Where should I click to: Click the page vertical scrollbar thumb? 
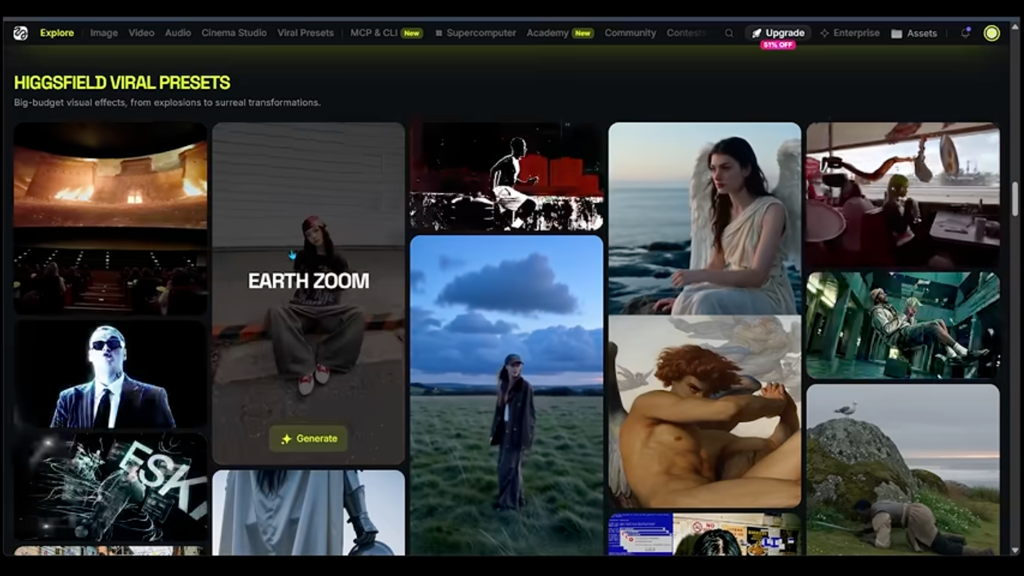tap(1015, 199)
